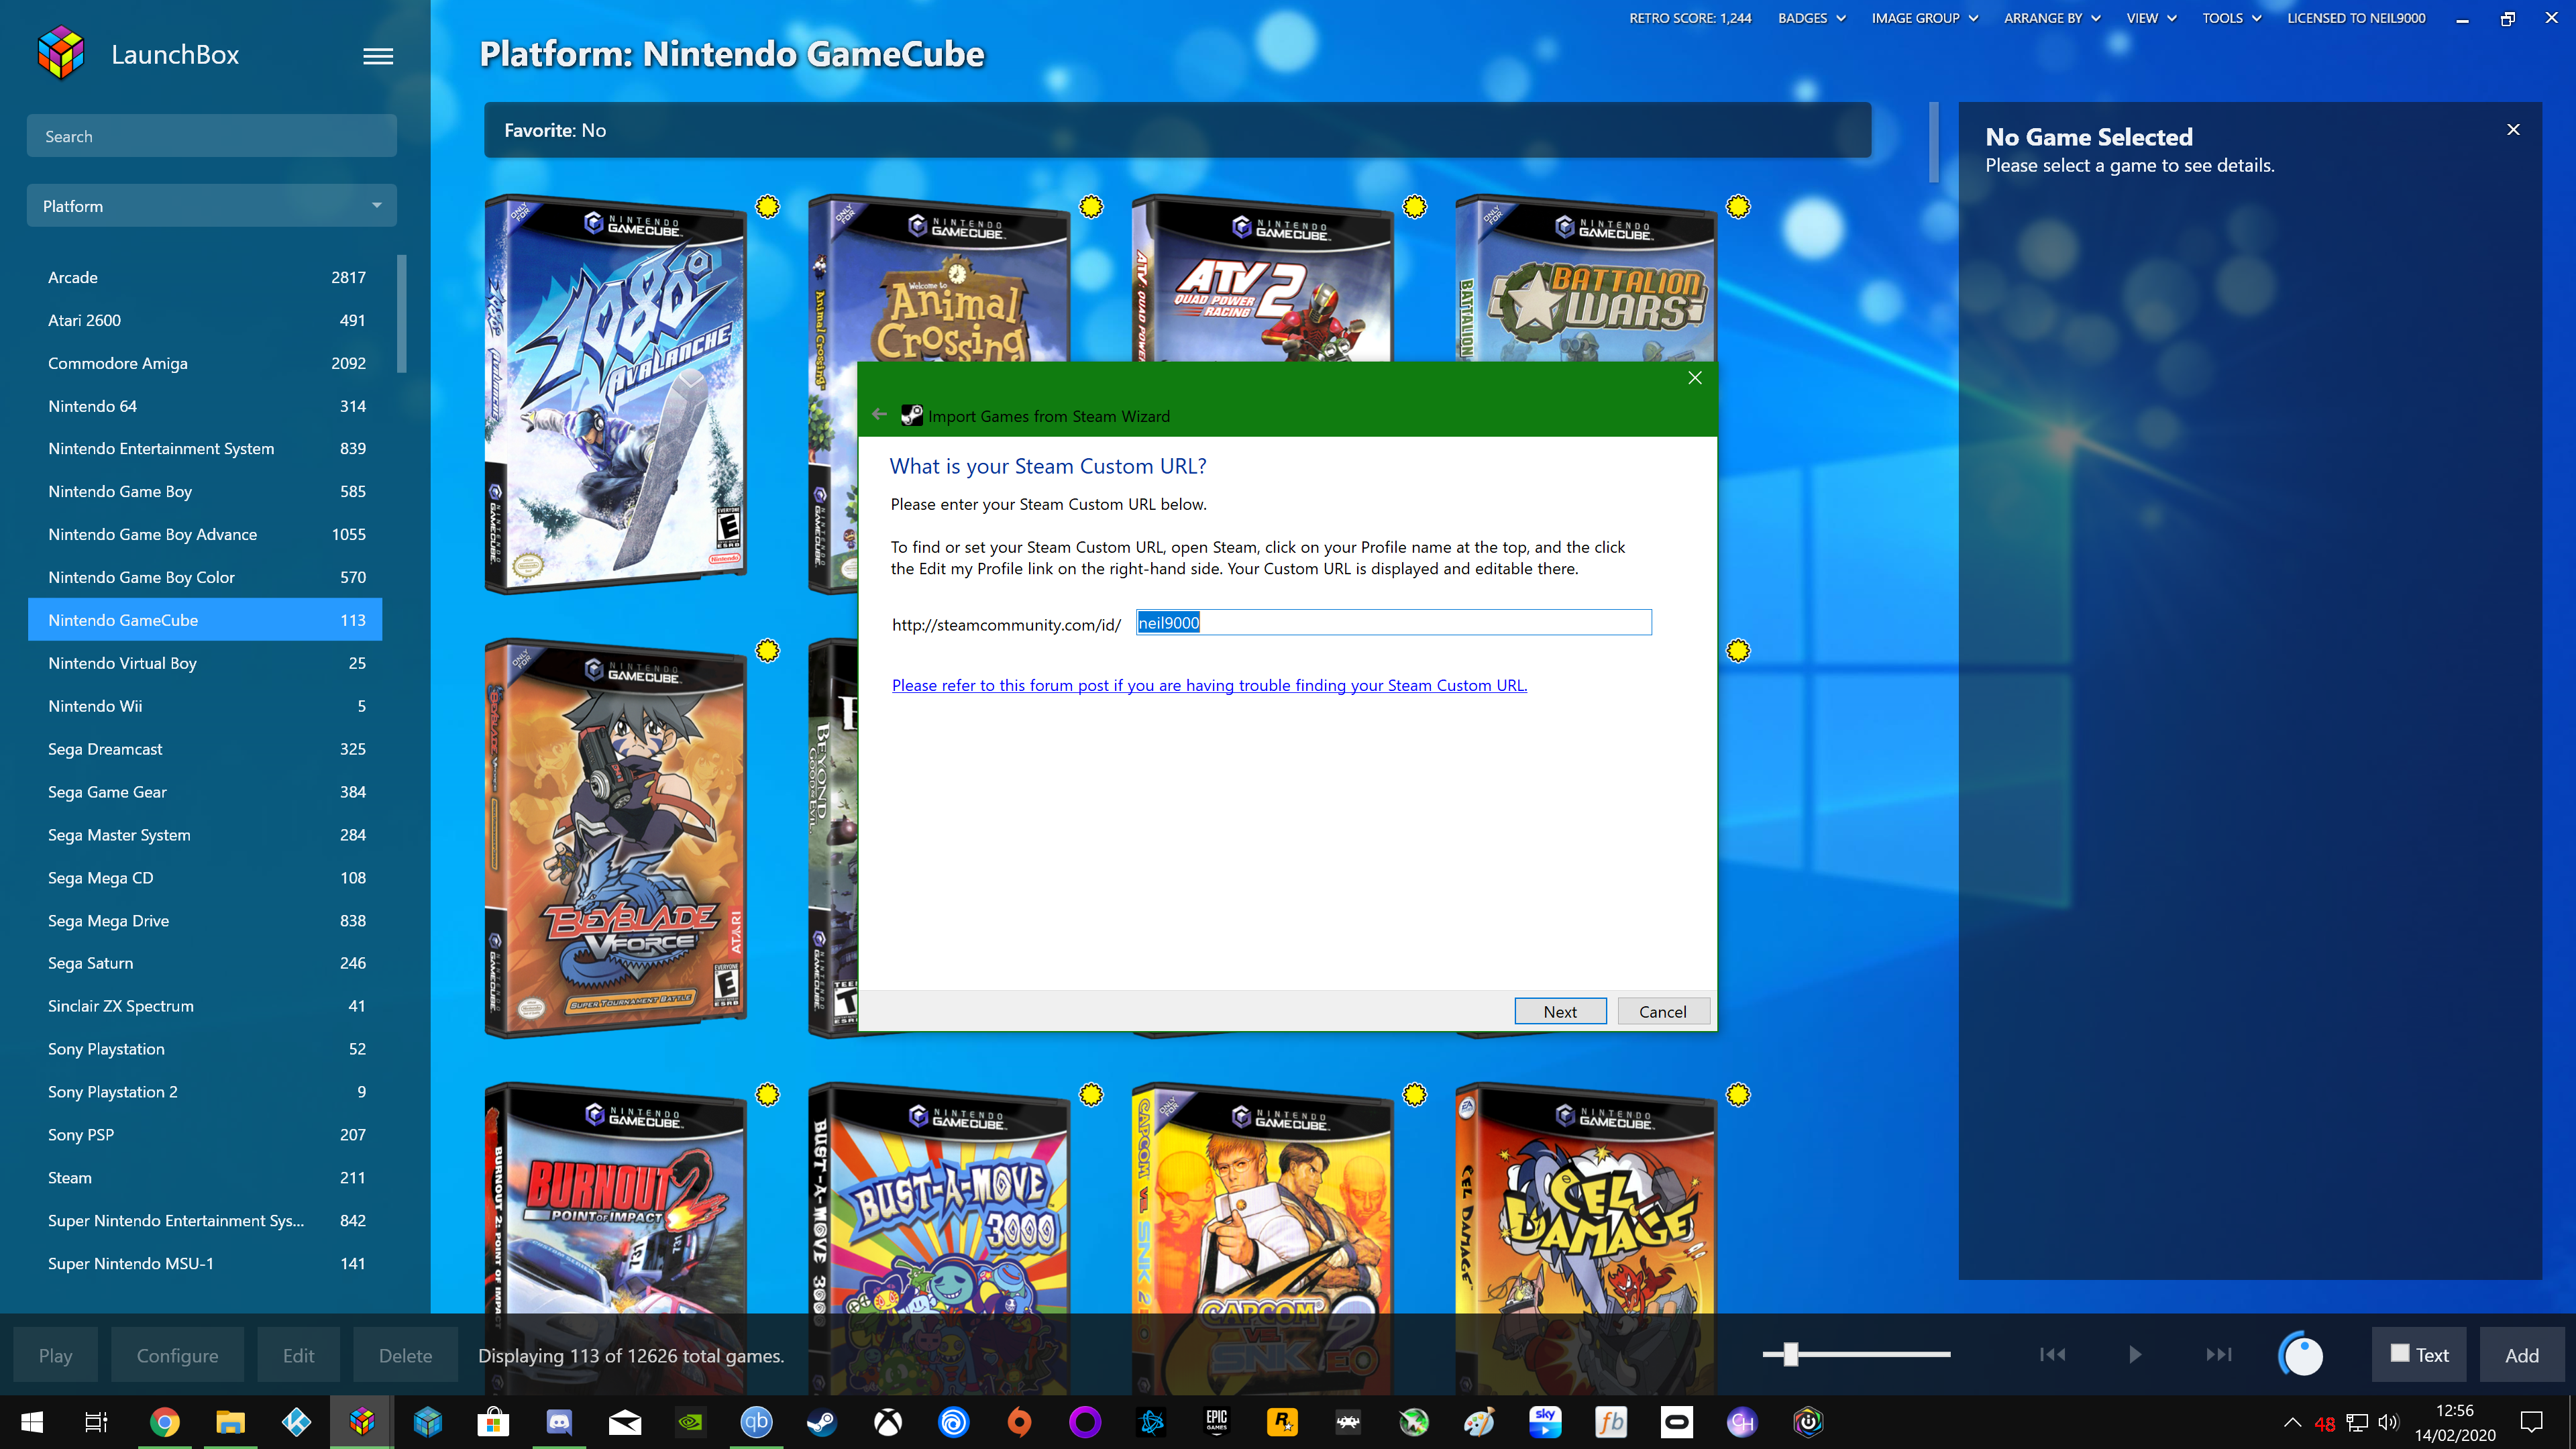Open Kodi from the taskbar
The height and width of the screenshot is (1449, 2576).
click(296, 1422)
